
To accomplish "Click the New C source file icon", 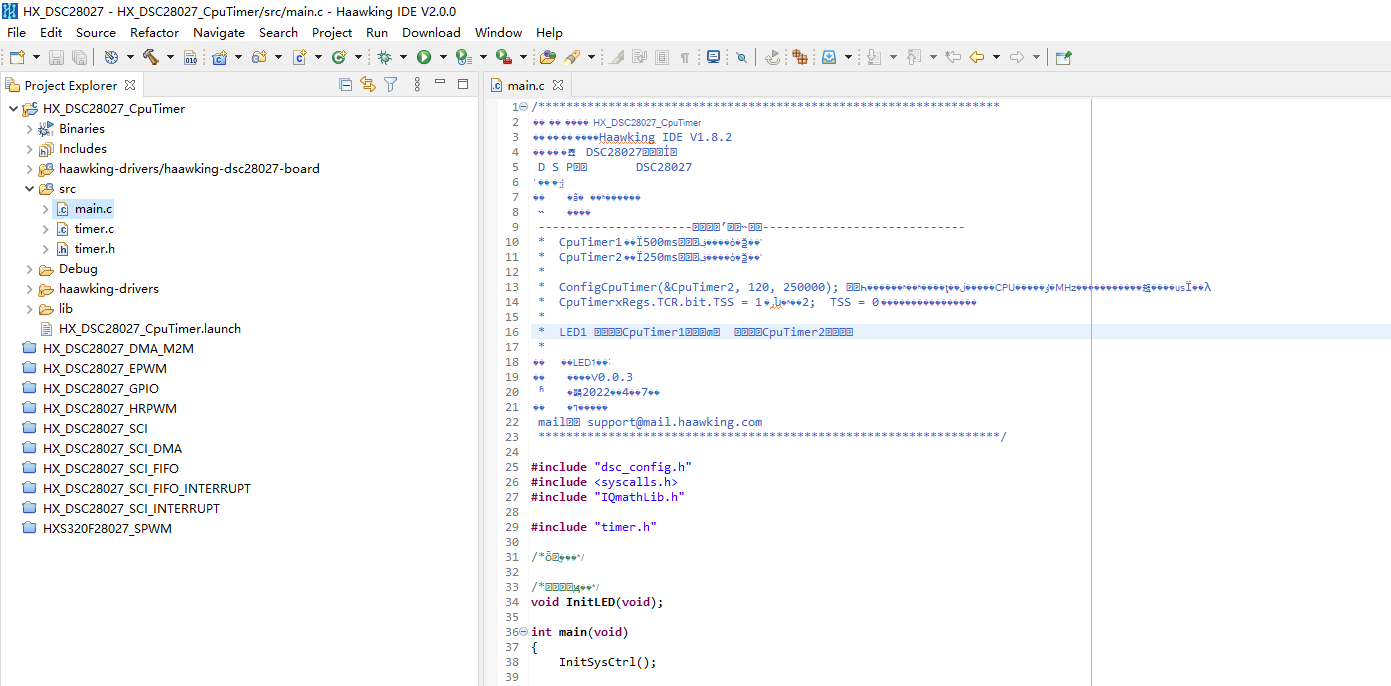I will 299,57.
